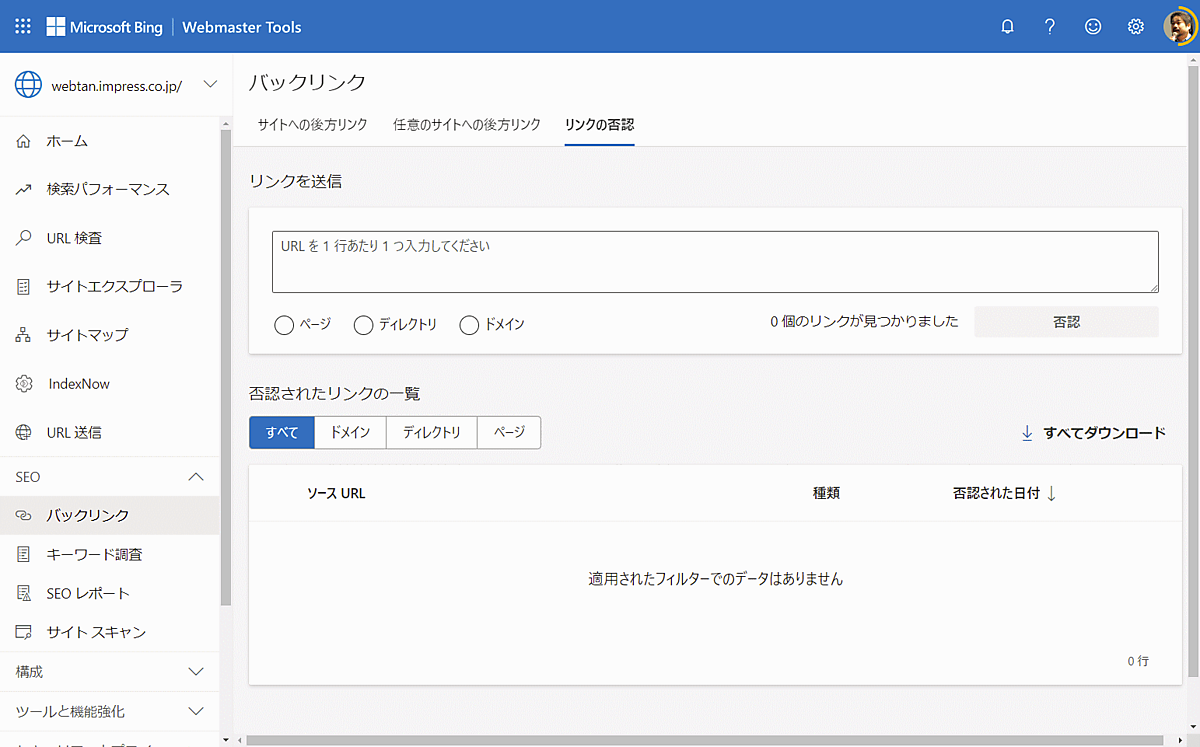1200x747 pixels.
Task: Select the ディレクトリ radio button
Action: [364, 325]
